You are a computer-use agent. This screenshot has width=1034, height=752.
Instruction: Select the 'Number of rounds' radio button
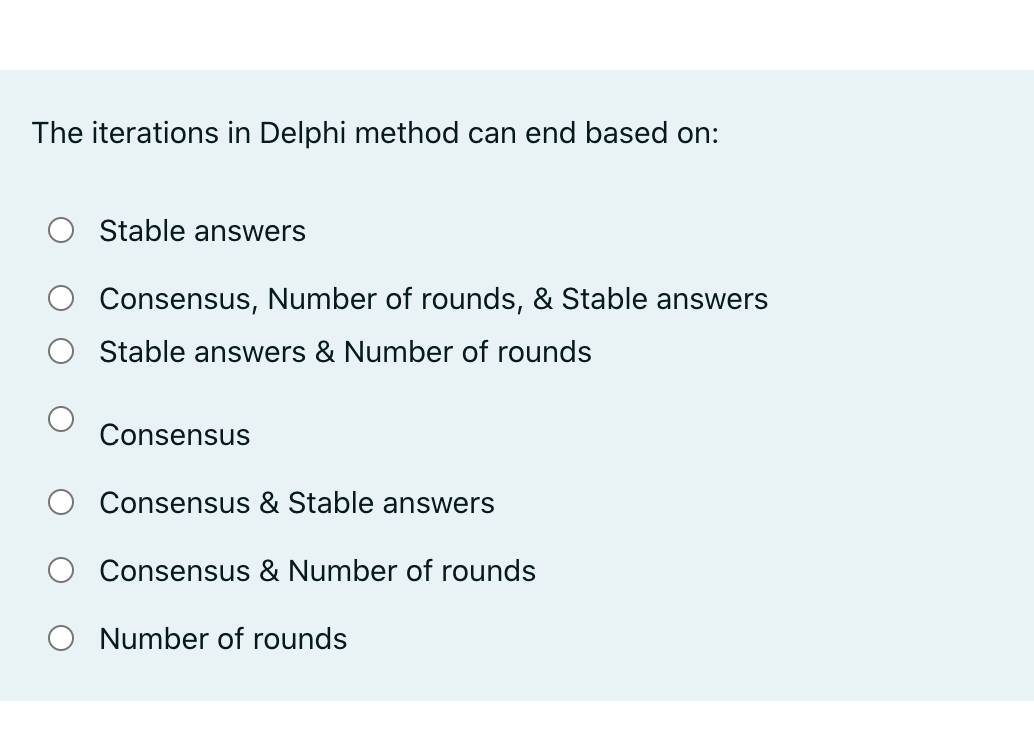click(61, 637)
